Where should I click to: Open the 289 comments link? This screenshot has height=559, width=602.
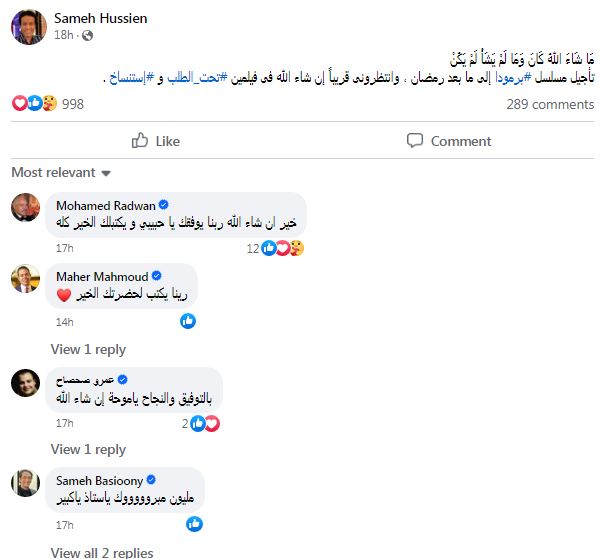[x=549, y=103]
